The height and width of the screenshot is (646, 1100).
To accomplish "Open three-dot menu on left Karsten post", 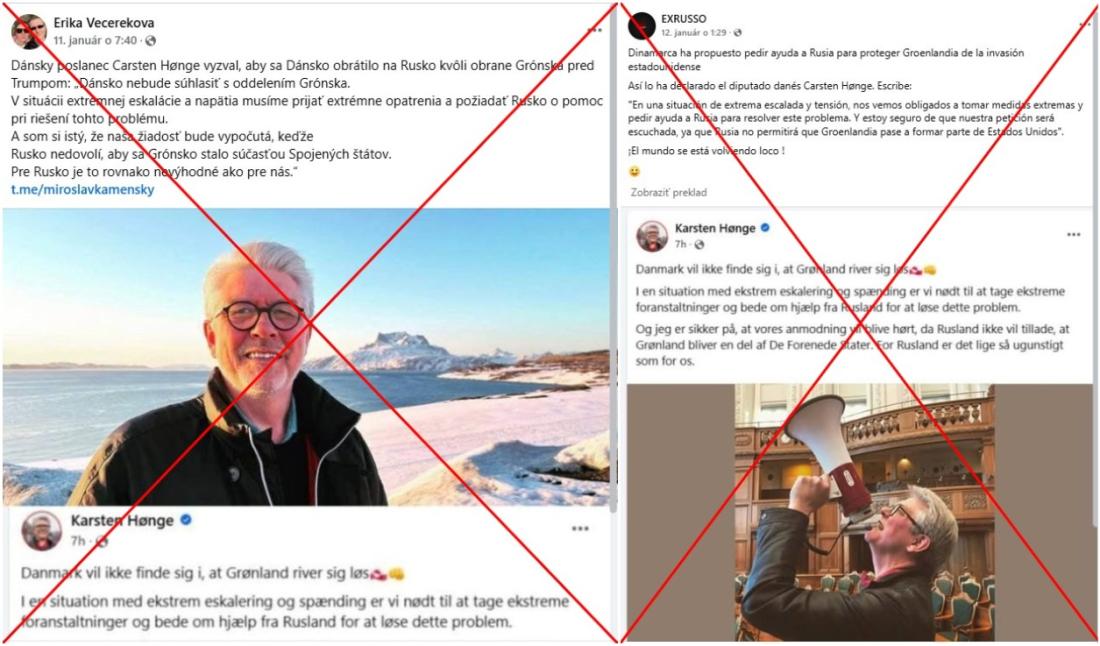I will coord(579,529).
